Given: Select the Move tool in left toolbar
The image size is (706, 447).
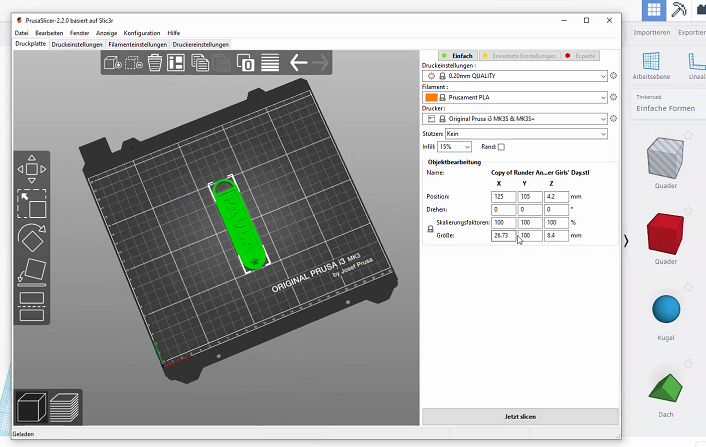Looking at the screenshot, I should pyautogui.click(x=32, y=169).
